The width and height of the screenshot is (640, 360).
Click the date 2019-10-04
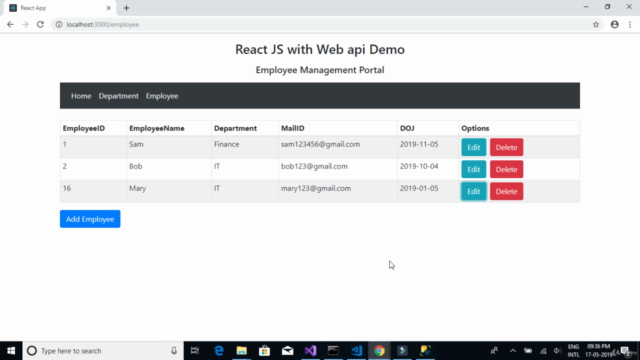pos(419,166)
